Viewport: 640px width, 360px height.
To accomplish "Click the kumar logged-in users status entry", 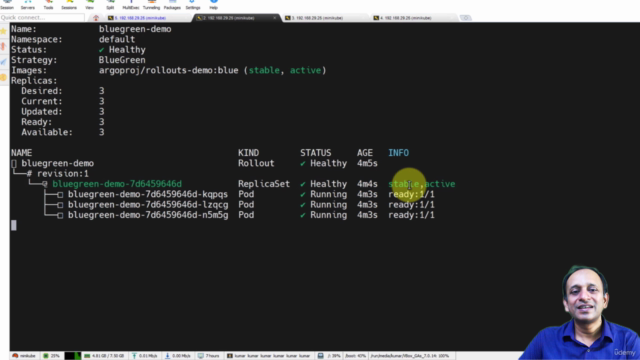I will click(x=269, y=356).
